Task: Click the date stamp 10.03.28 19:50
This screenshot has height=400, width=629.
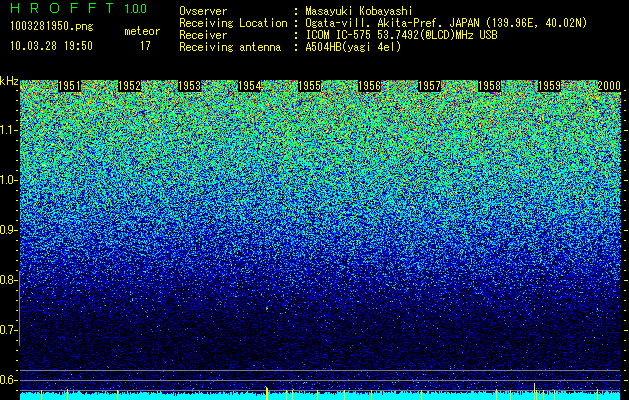Action: click(51, 46)
